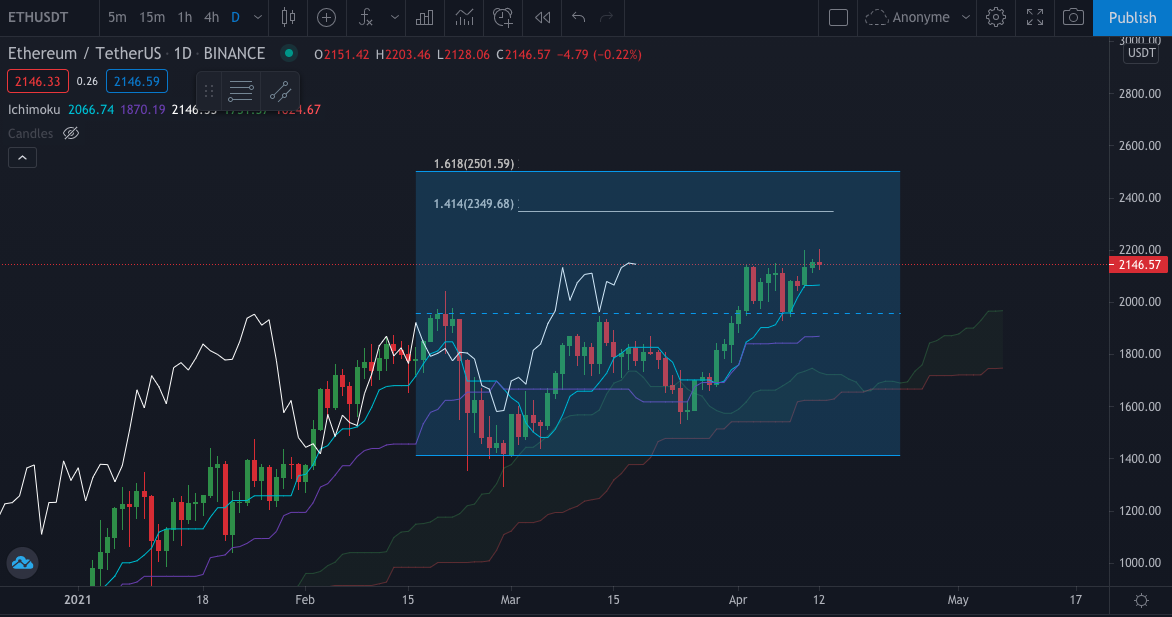Create a new alert with the clock icon
The width and height of the screenshot is (1172, 617).
pos(502,17)
